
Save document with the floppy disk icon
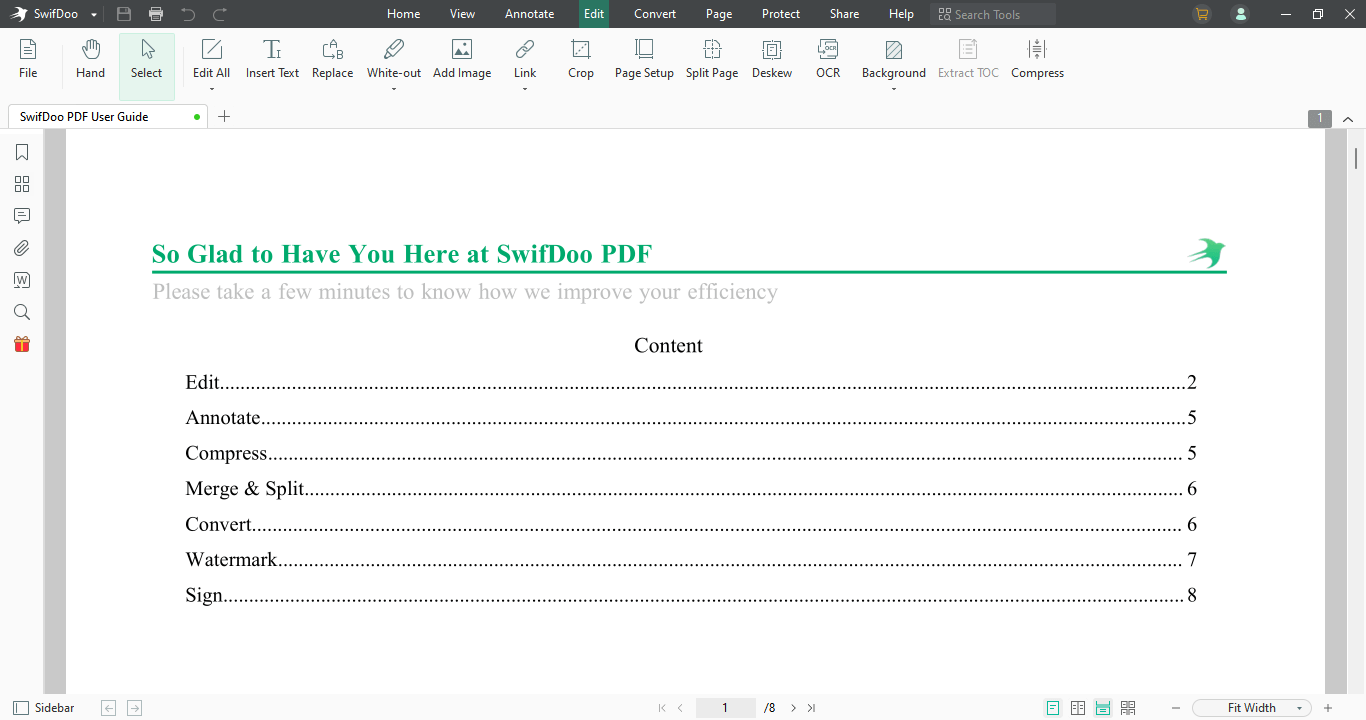pos(124,14)
